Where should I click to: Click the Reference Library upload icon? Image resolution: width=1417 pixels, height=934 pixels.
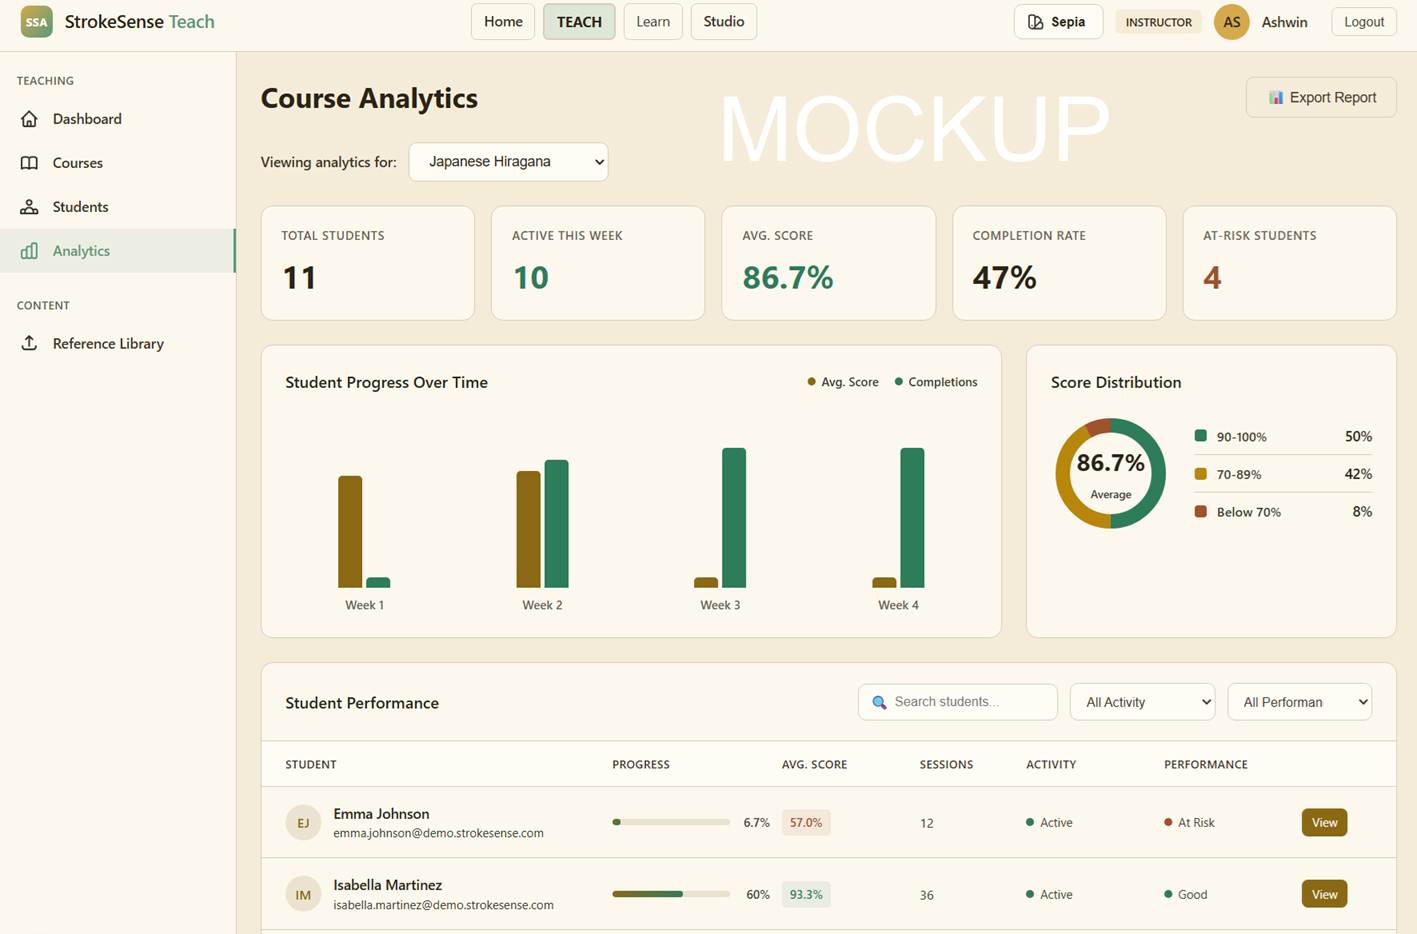(x=29, y=343)
